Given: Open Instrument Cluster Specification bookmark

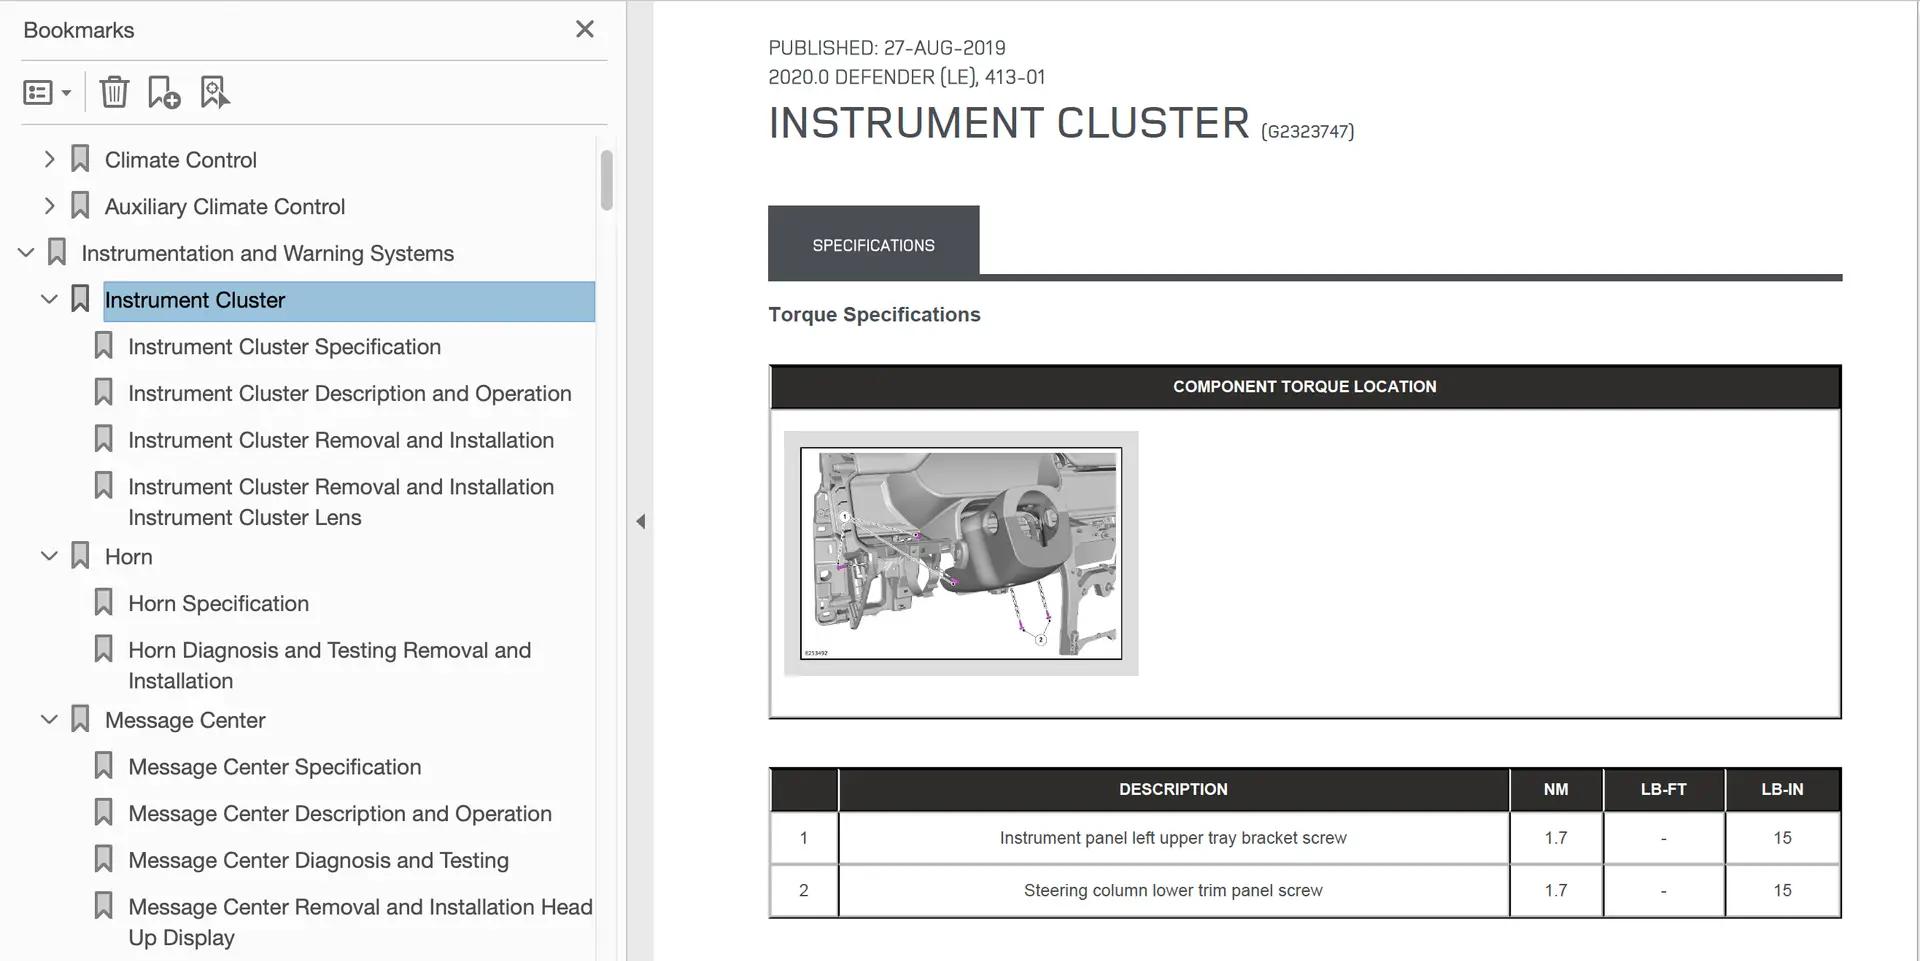Looking at the screenshot, I should click(284, 347).
